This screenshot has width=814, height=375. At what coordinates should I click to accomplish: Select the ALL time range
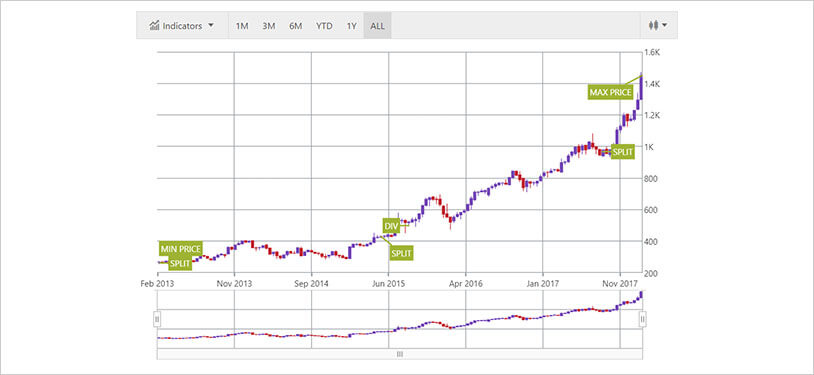click(x=377, y=25)
